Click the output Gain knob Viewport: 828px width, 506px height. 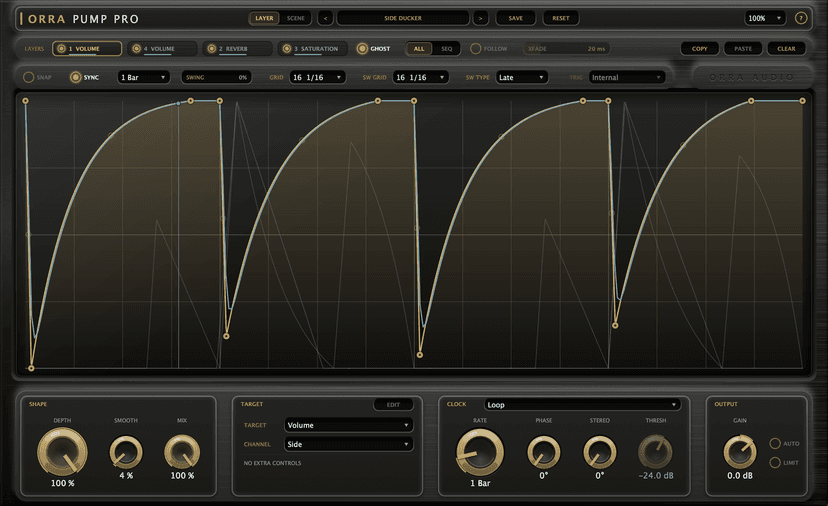(739, 452)
